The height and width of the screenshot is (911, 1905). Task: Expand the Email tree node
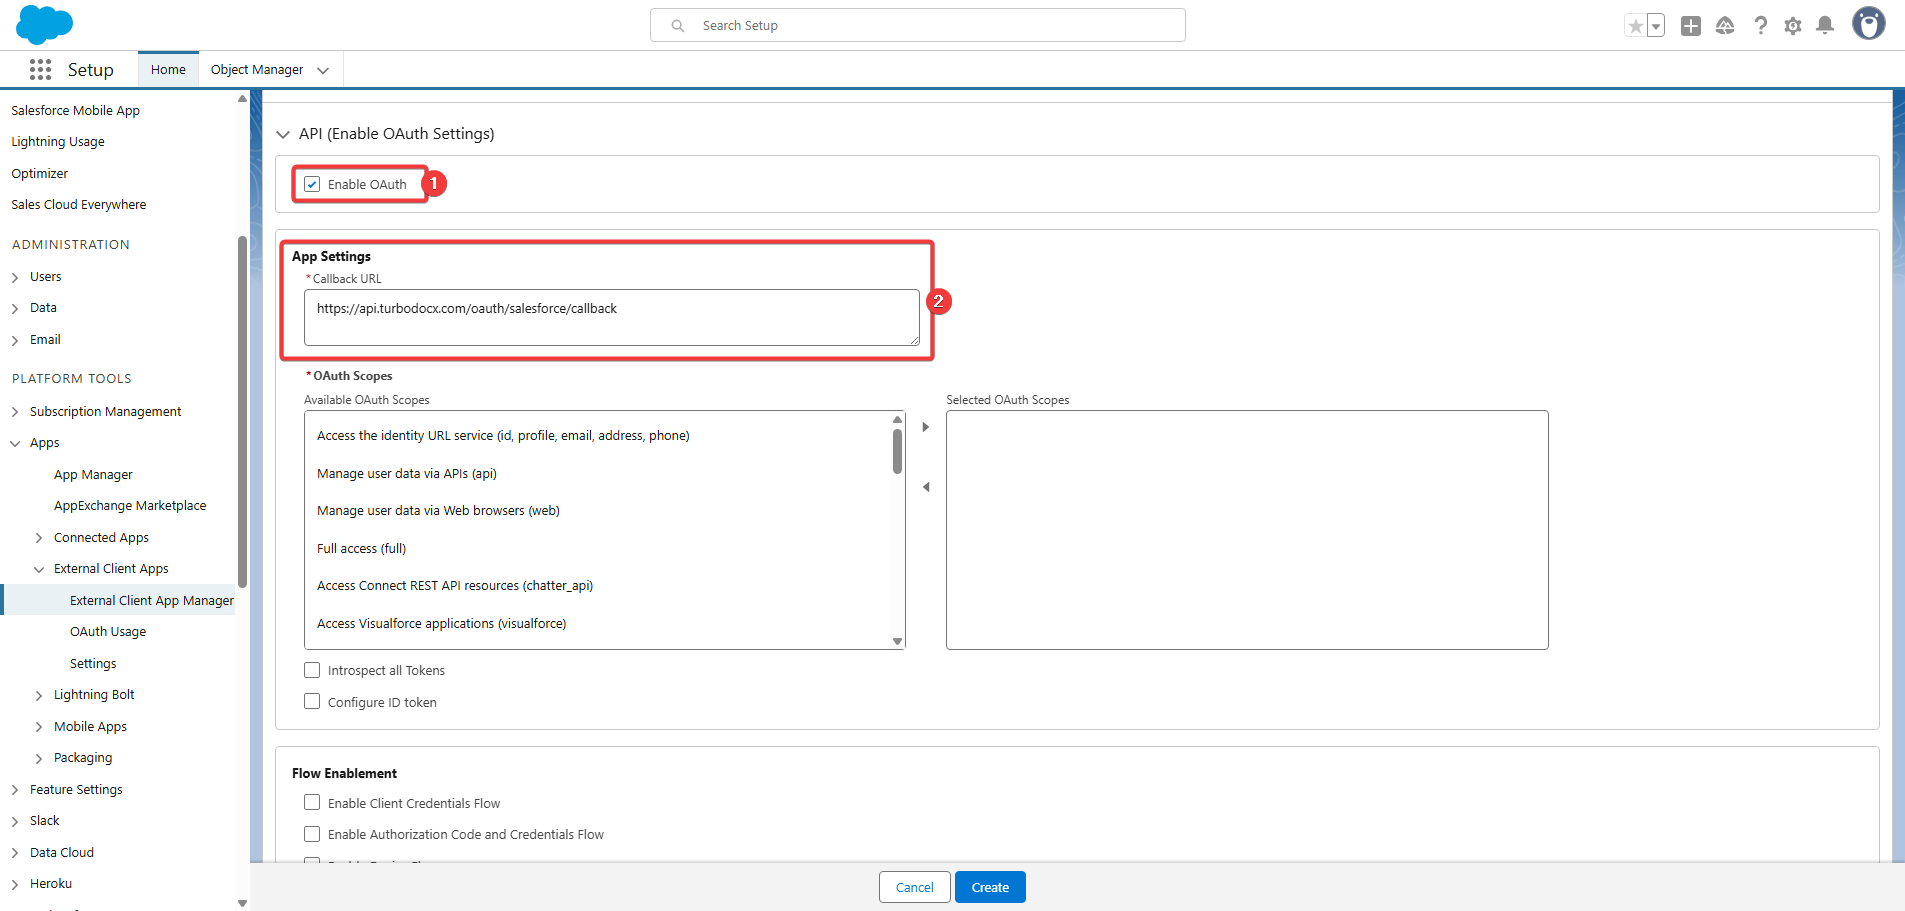(15, 341)
